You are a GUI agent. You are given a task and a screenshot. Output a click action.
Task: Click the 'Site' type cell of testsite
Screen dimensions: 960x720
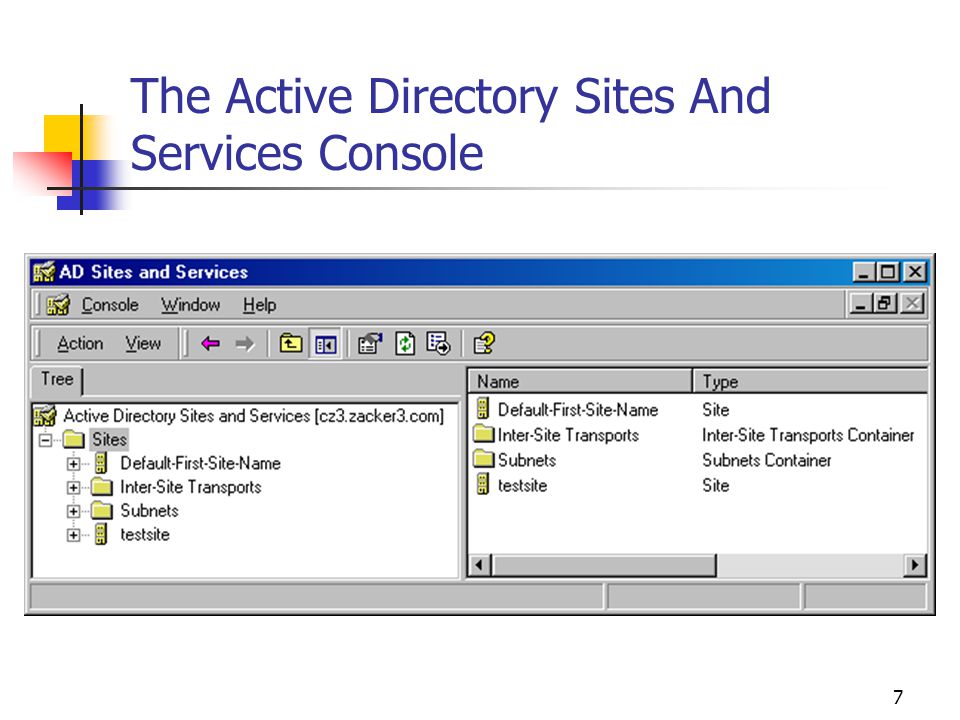tap(716, 486)
